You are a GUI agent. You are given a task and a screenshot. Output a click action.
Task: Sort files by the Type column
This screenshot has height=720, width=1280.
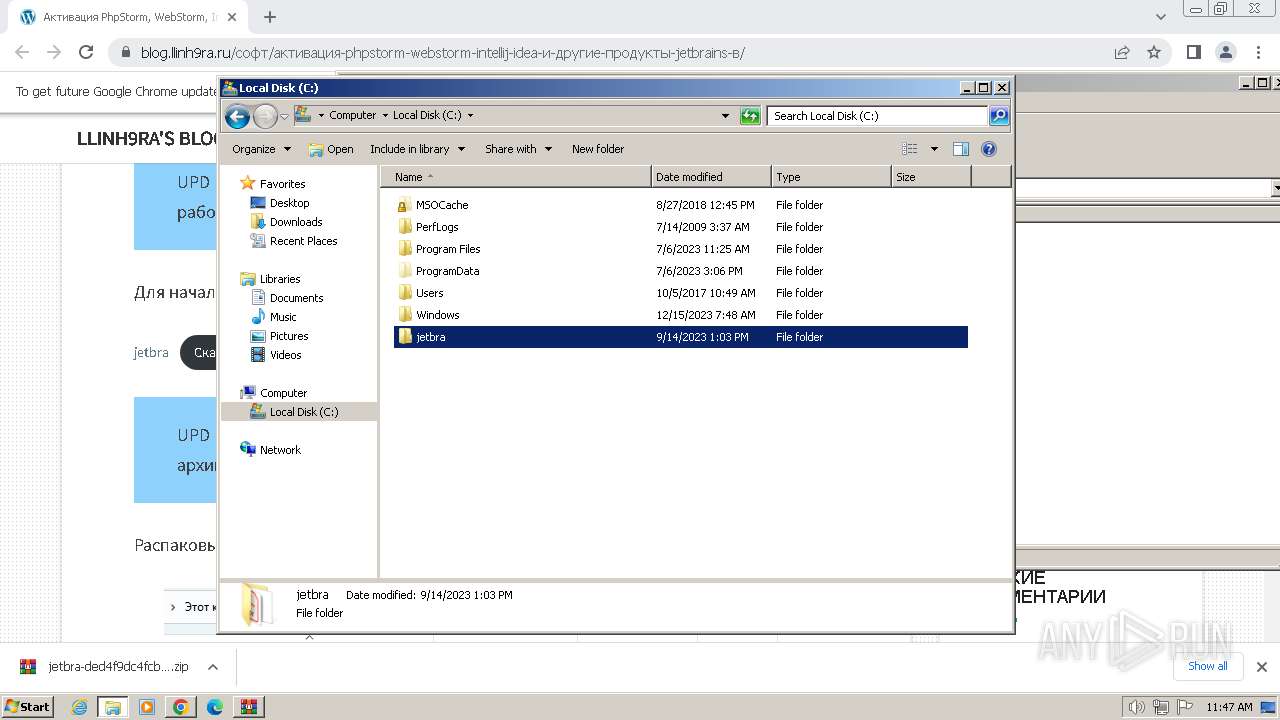click(831, 177)
